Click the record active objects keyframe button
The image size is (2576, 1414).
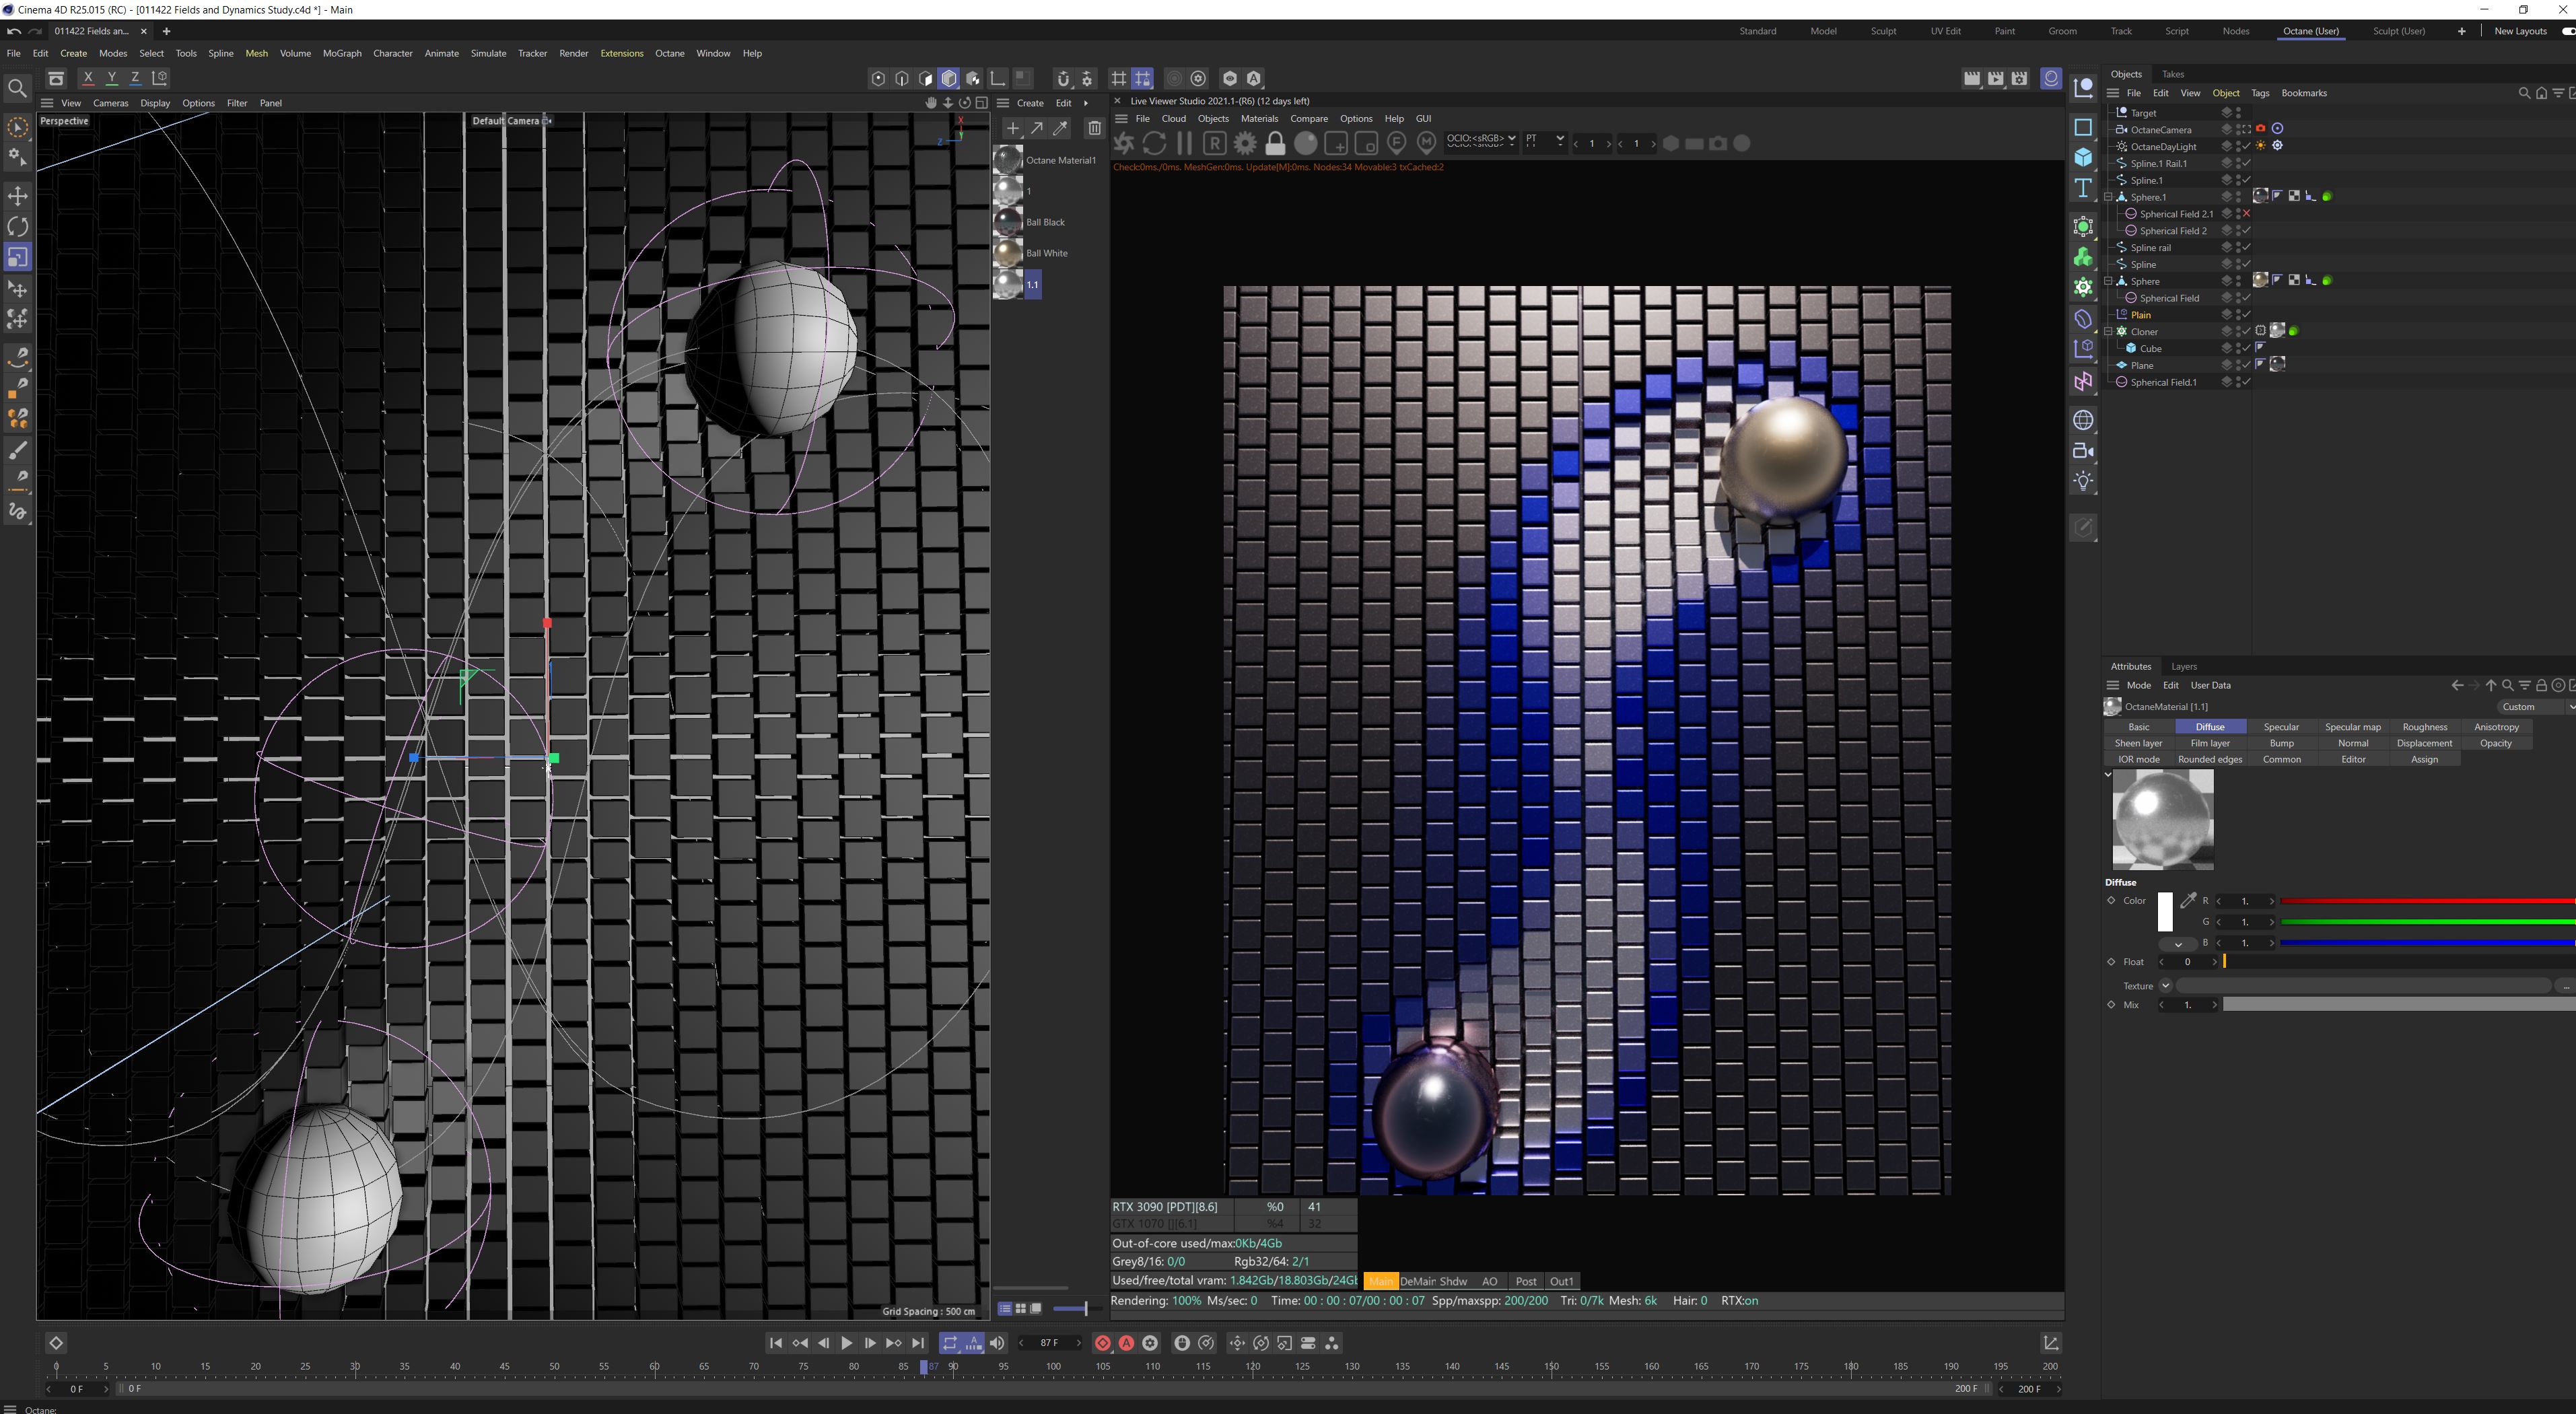click(x=1102, y=1343)
